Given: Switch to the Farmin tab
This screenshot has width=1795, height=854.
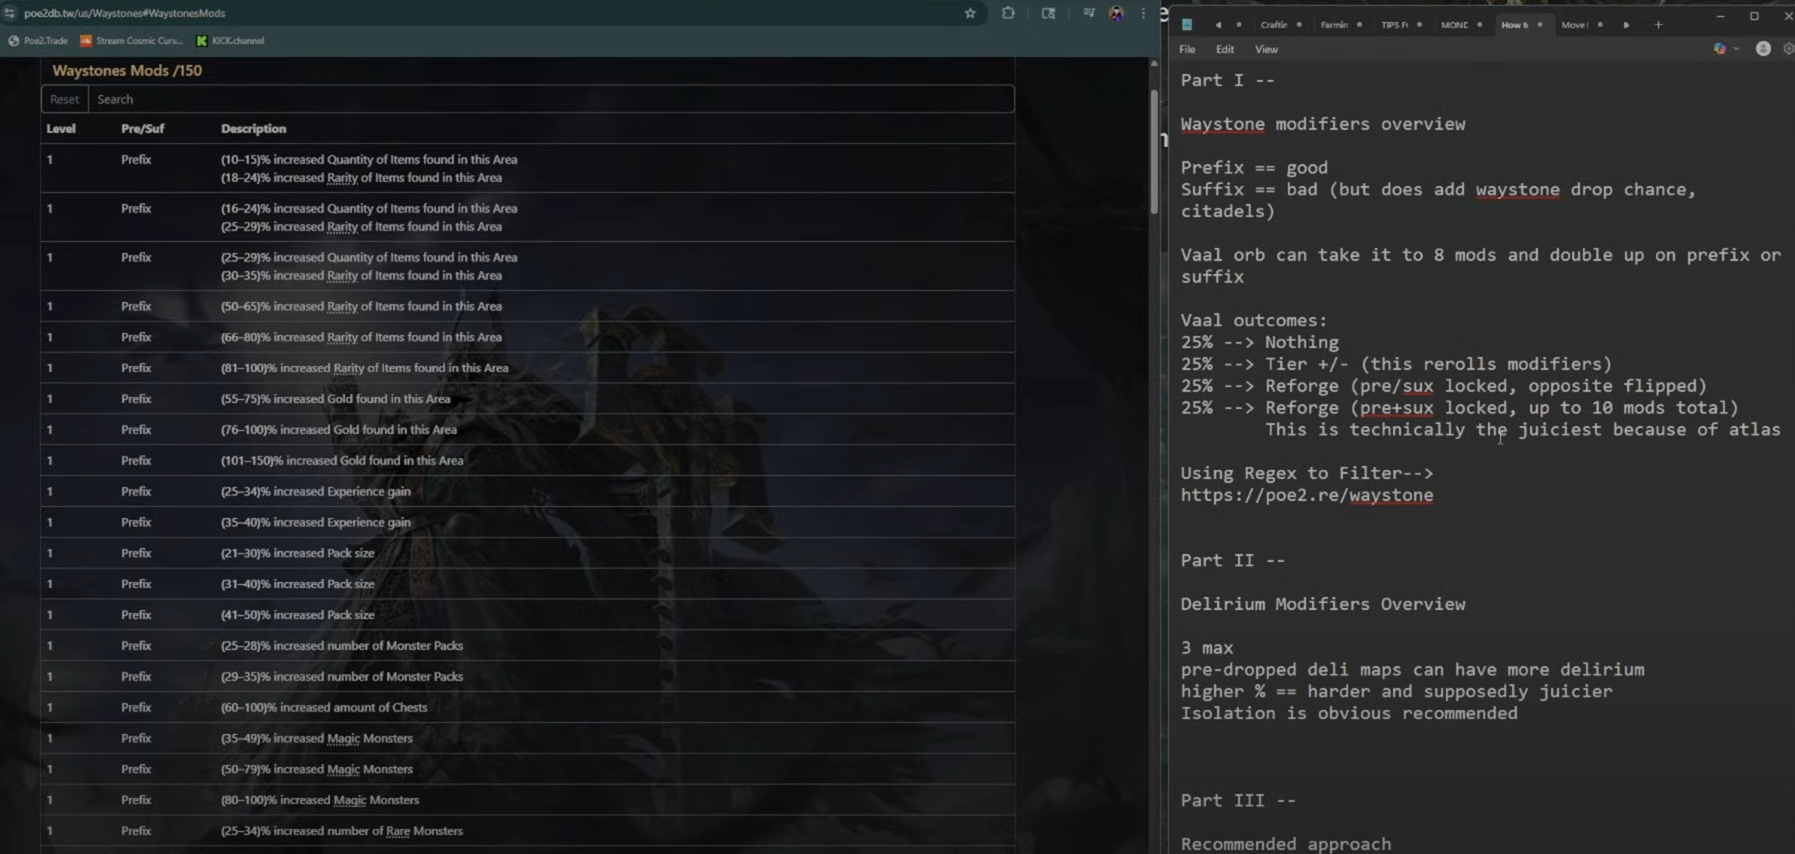Looking at the screenshot, I should 1334,25.
